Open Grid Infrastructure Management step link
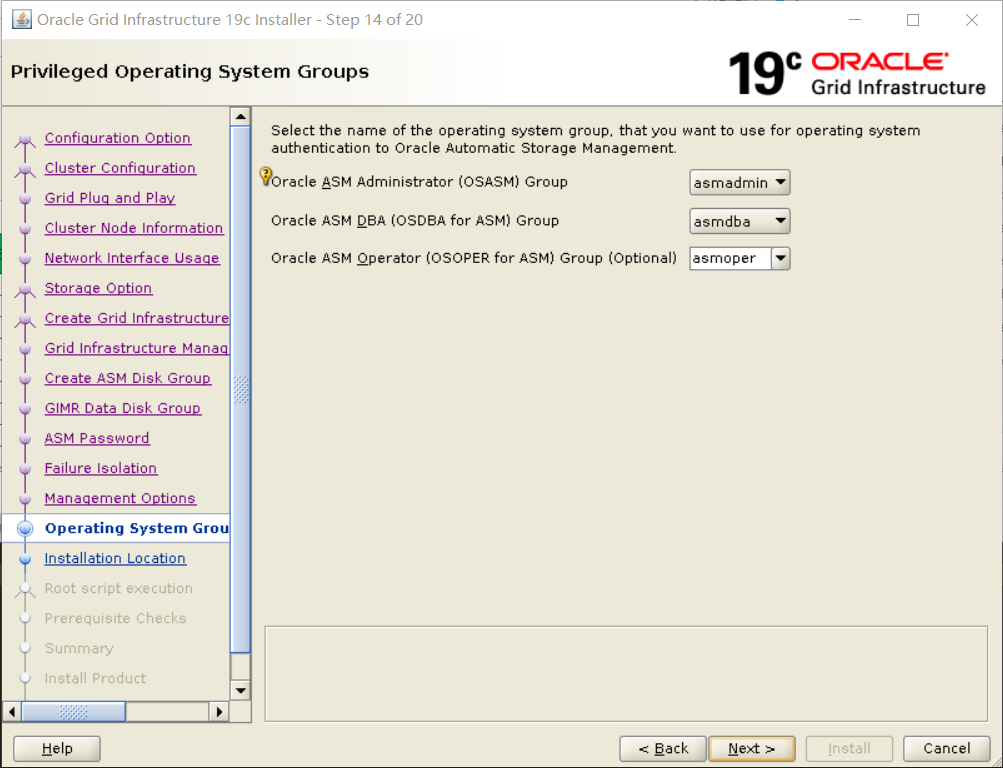 click(136, 349)
